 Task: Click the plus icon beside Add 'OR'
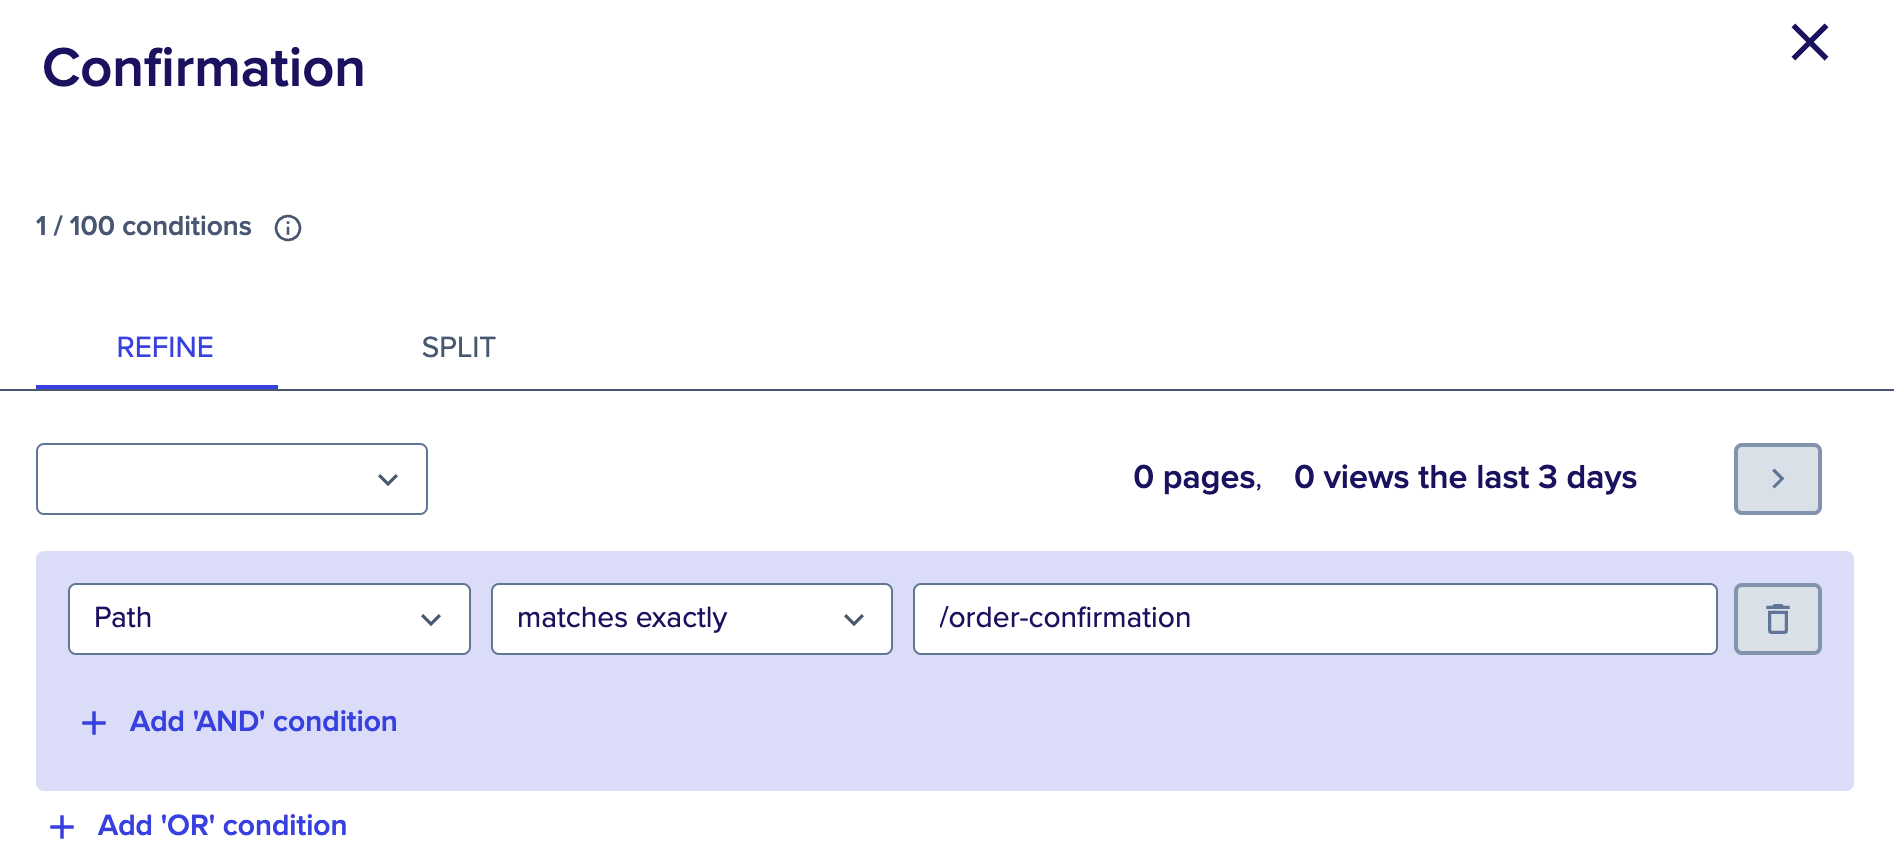62,827
